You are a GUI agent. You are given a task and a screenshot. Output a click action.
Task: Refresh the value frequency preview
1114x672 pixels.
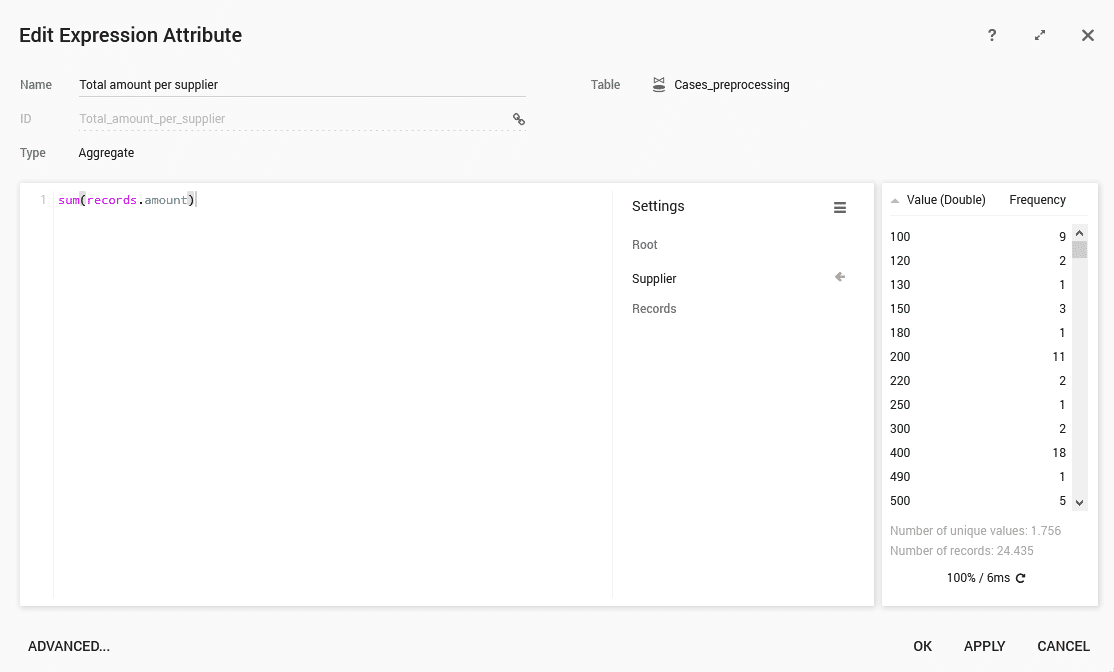click(x=1020, y=578)
